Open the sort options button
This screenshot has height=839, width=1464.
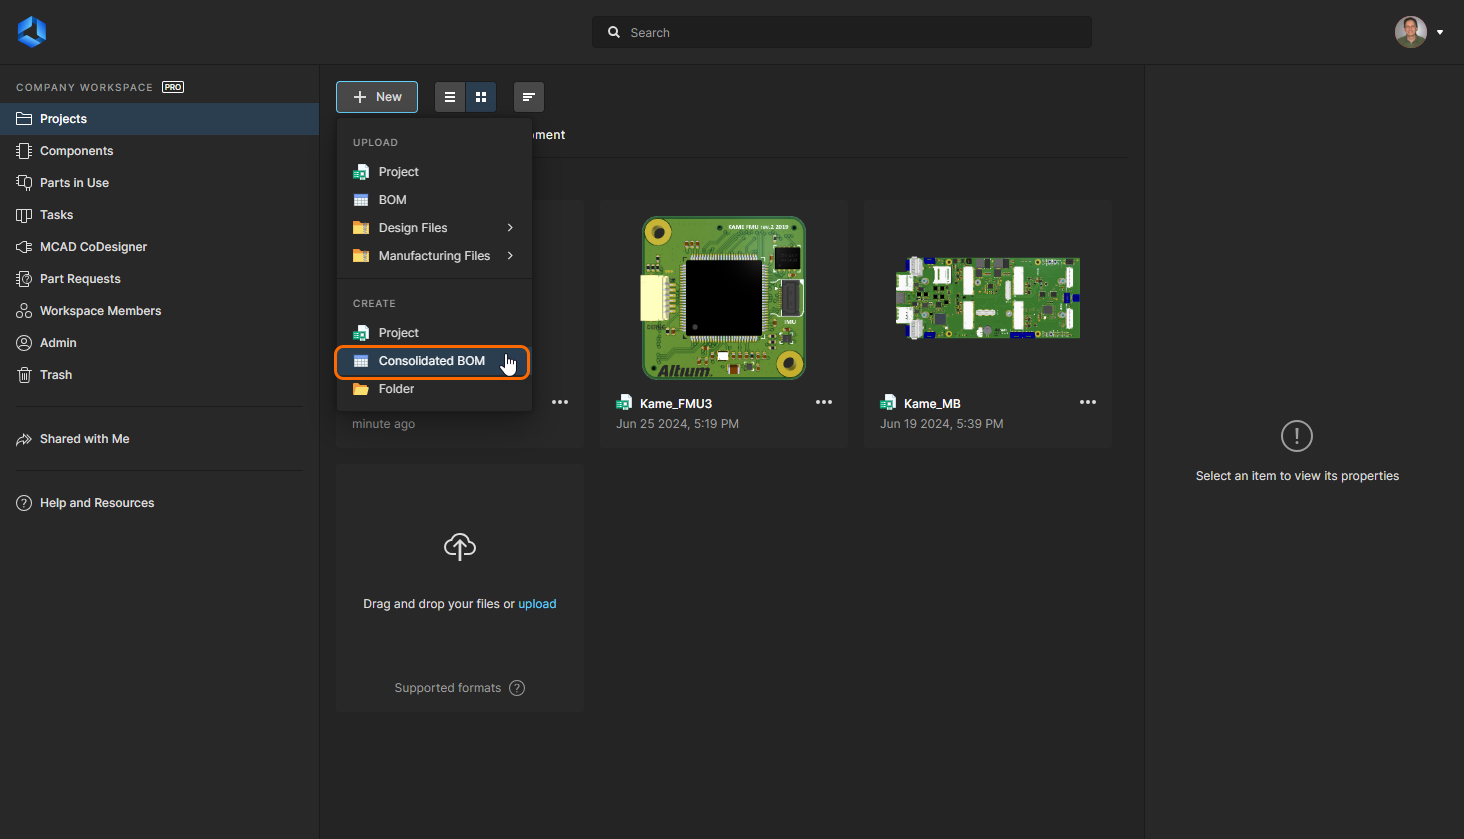point(529,97)
